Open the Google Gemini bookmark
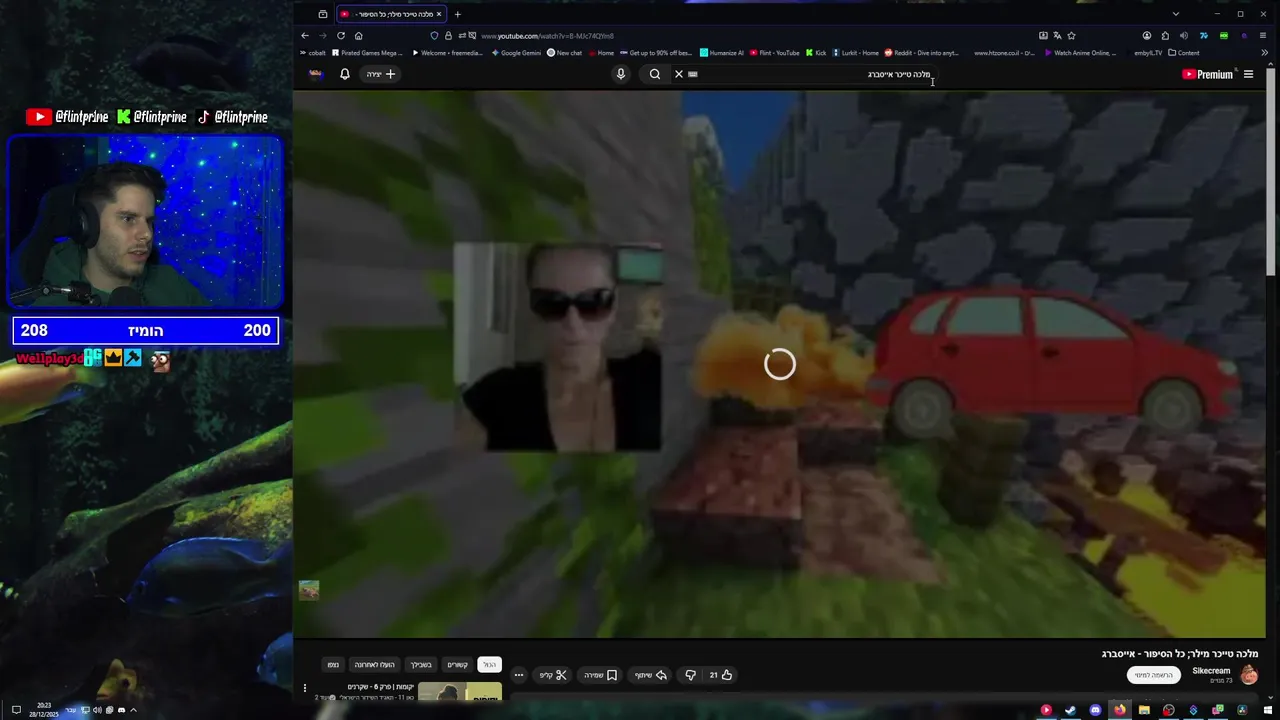Screen dimensions: 1280x720 coord(516,53)
